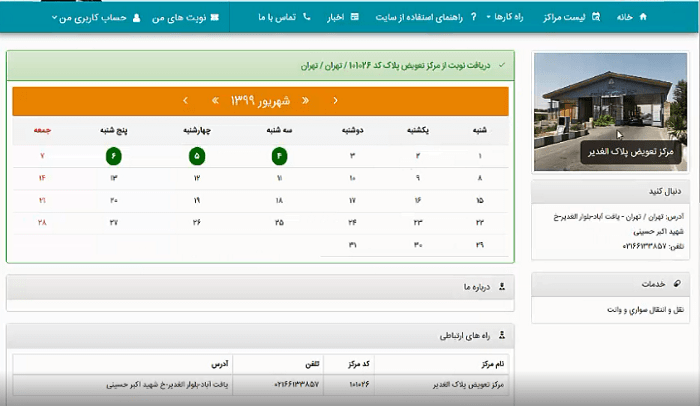Expand the حساب کاربری من account dropdown
This screenshot has width=700, height=406.
coord(89,18)
